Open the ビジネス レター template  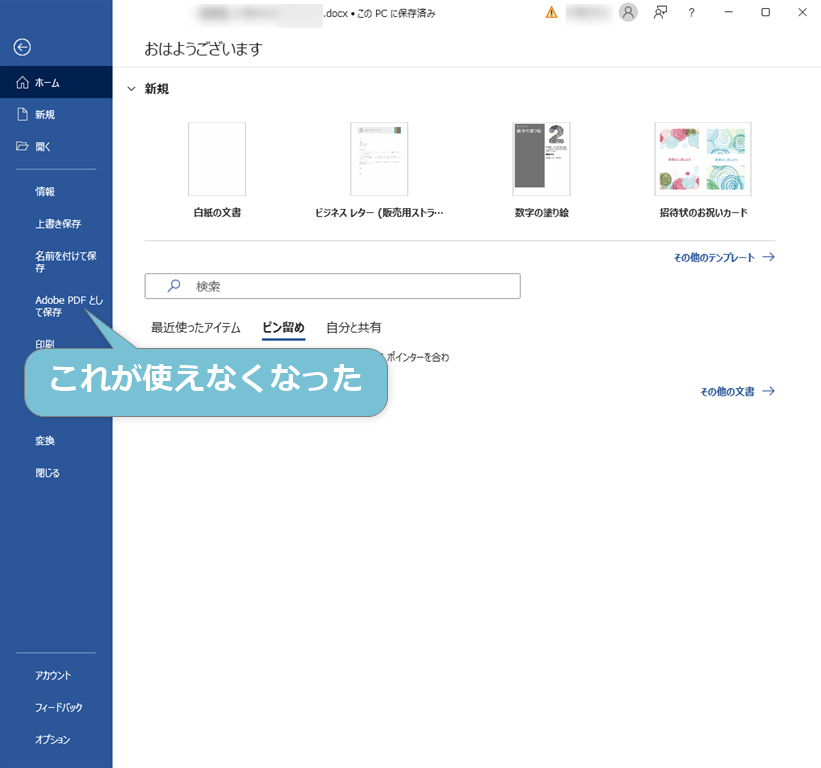pos(379,170)
